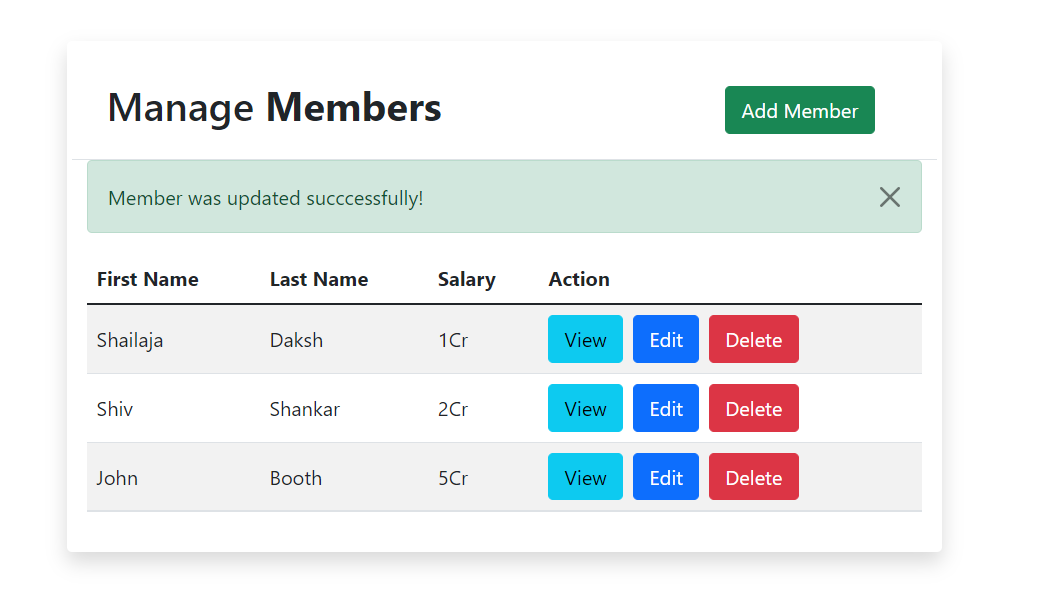
Task: Click the Add Member button
Action: (x=799, y=110)
